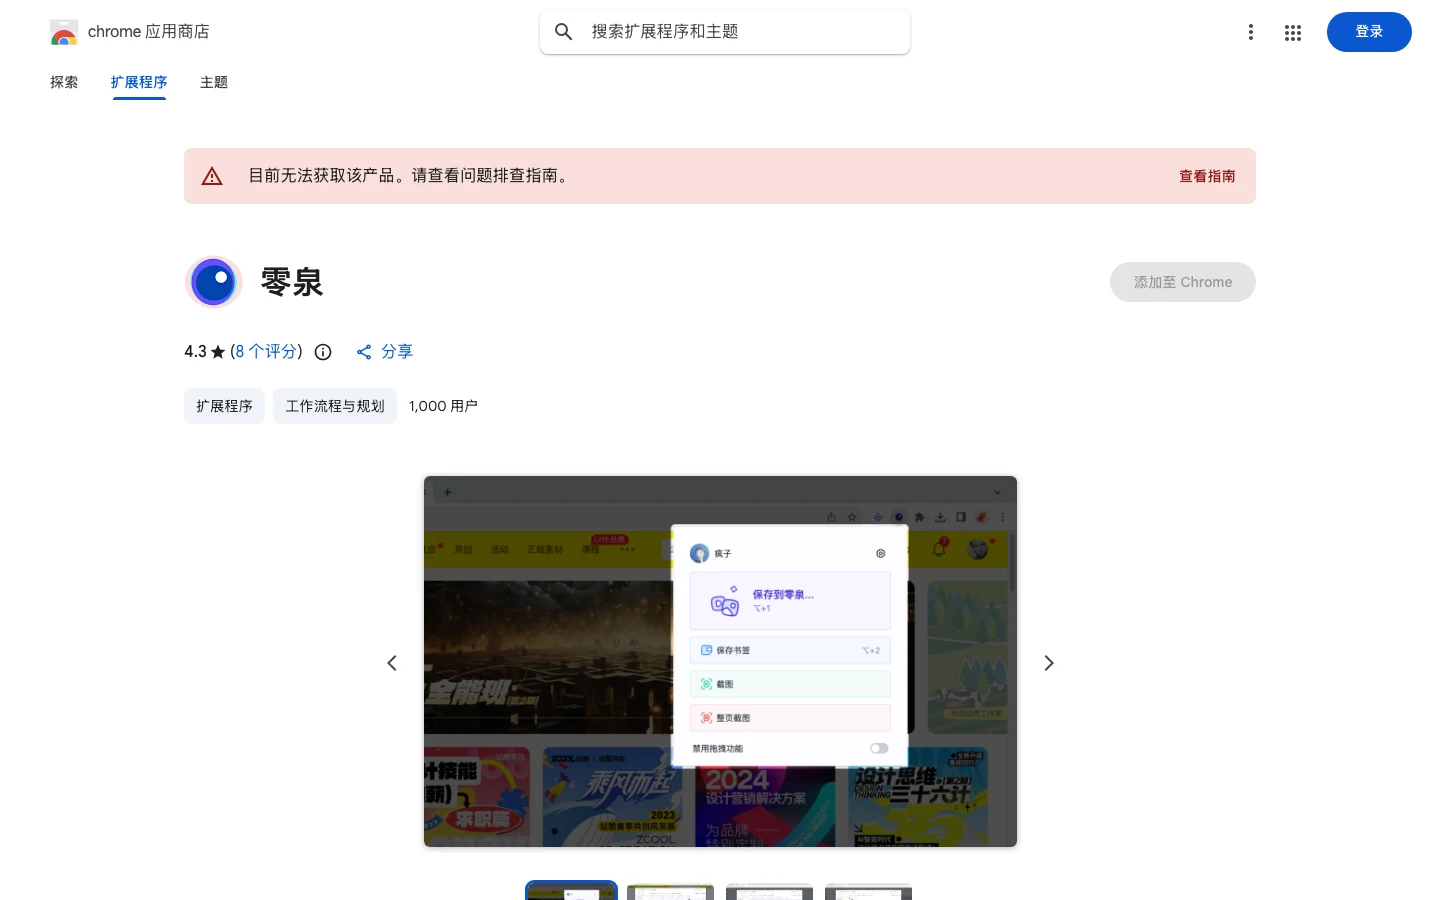Click the search magnifier icon
The image size is (1440, 900).
[564, 32]
